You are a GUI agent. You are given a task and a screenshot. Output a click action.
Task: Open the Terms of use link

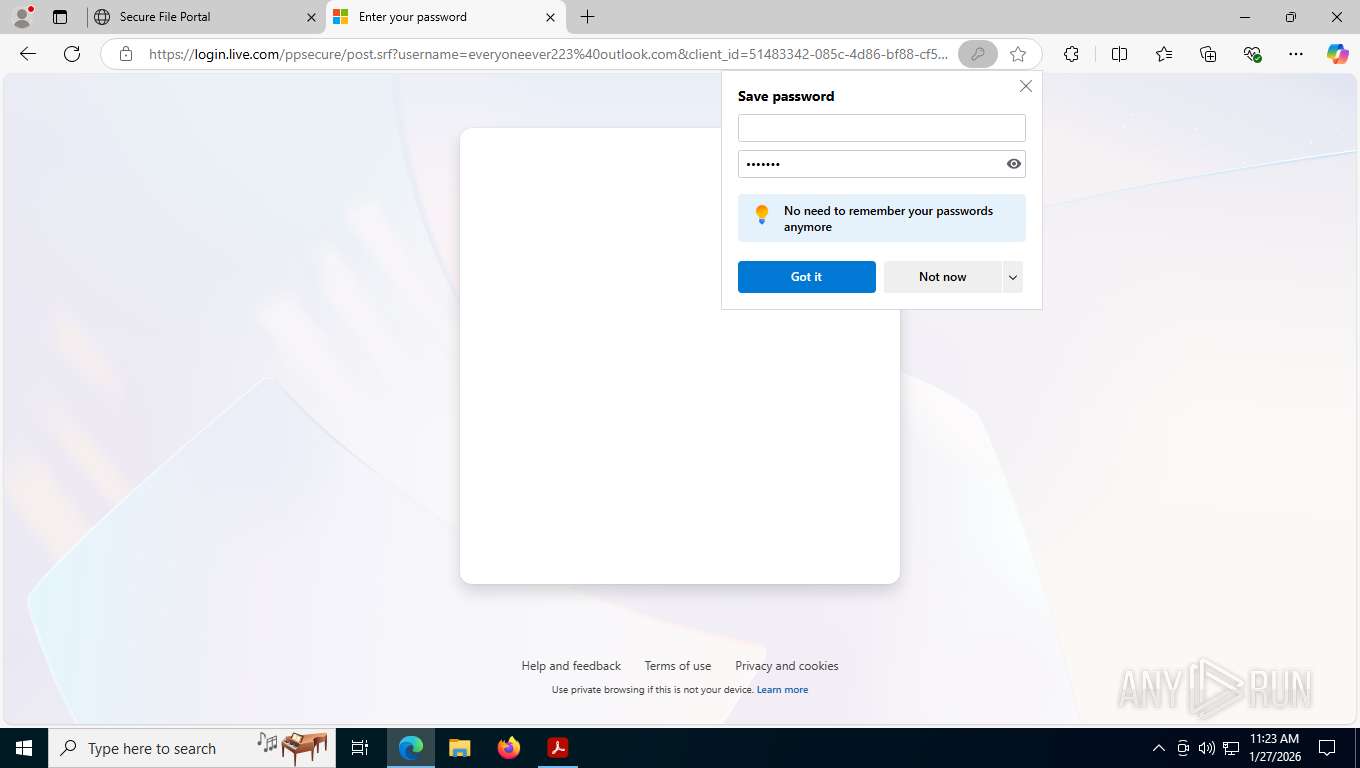(678, 666)
